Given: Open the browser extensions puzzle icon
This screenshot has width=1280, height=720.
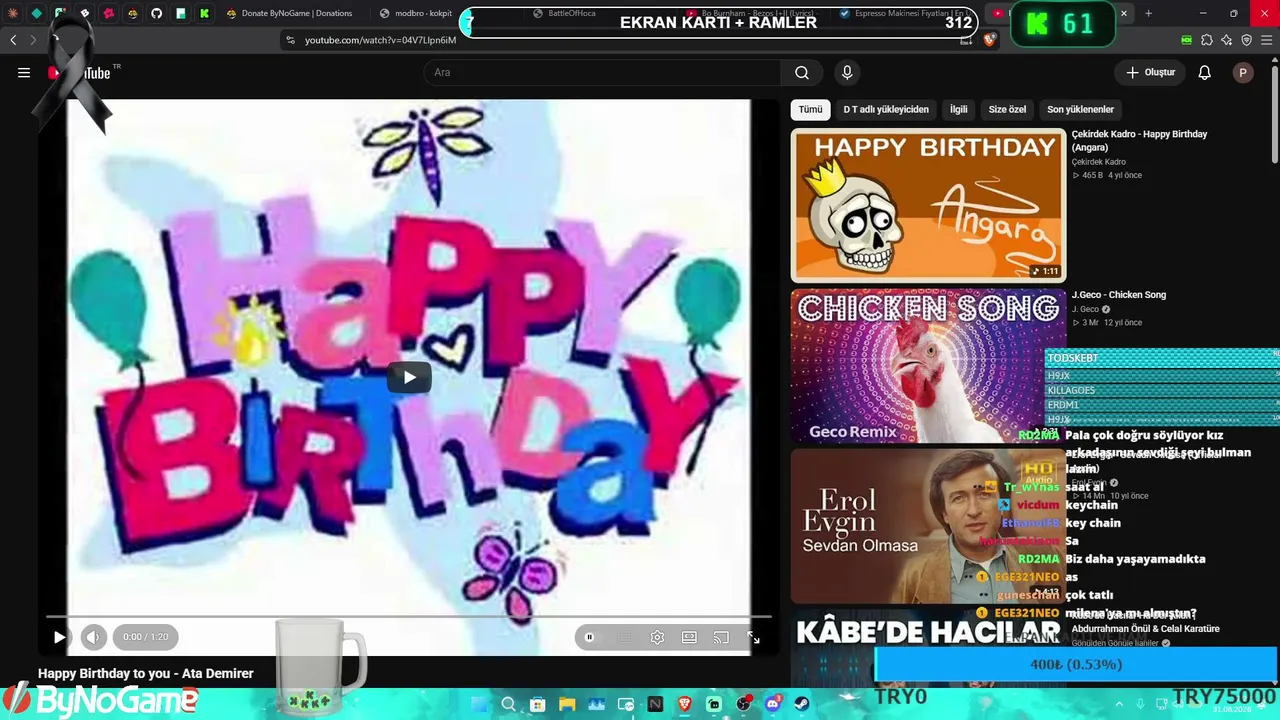Looking at the screenshot, I should pos(1207,40).
